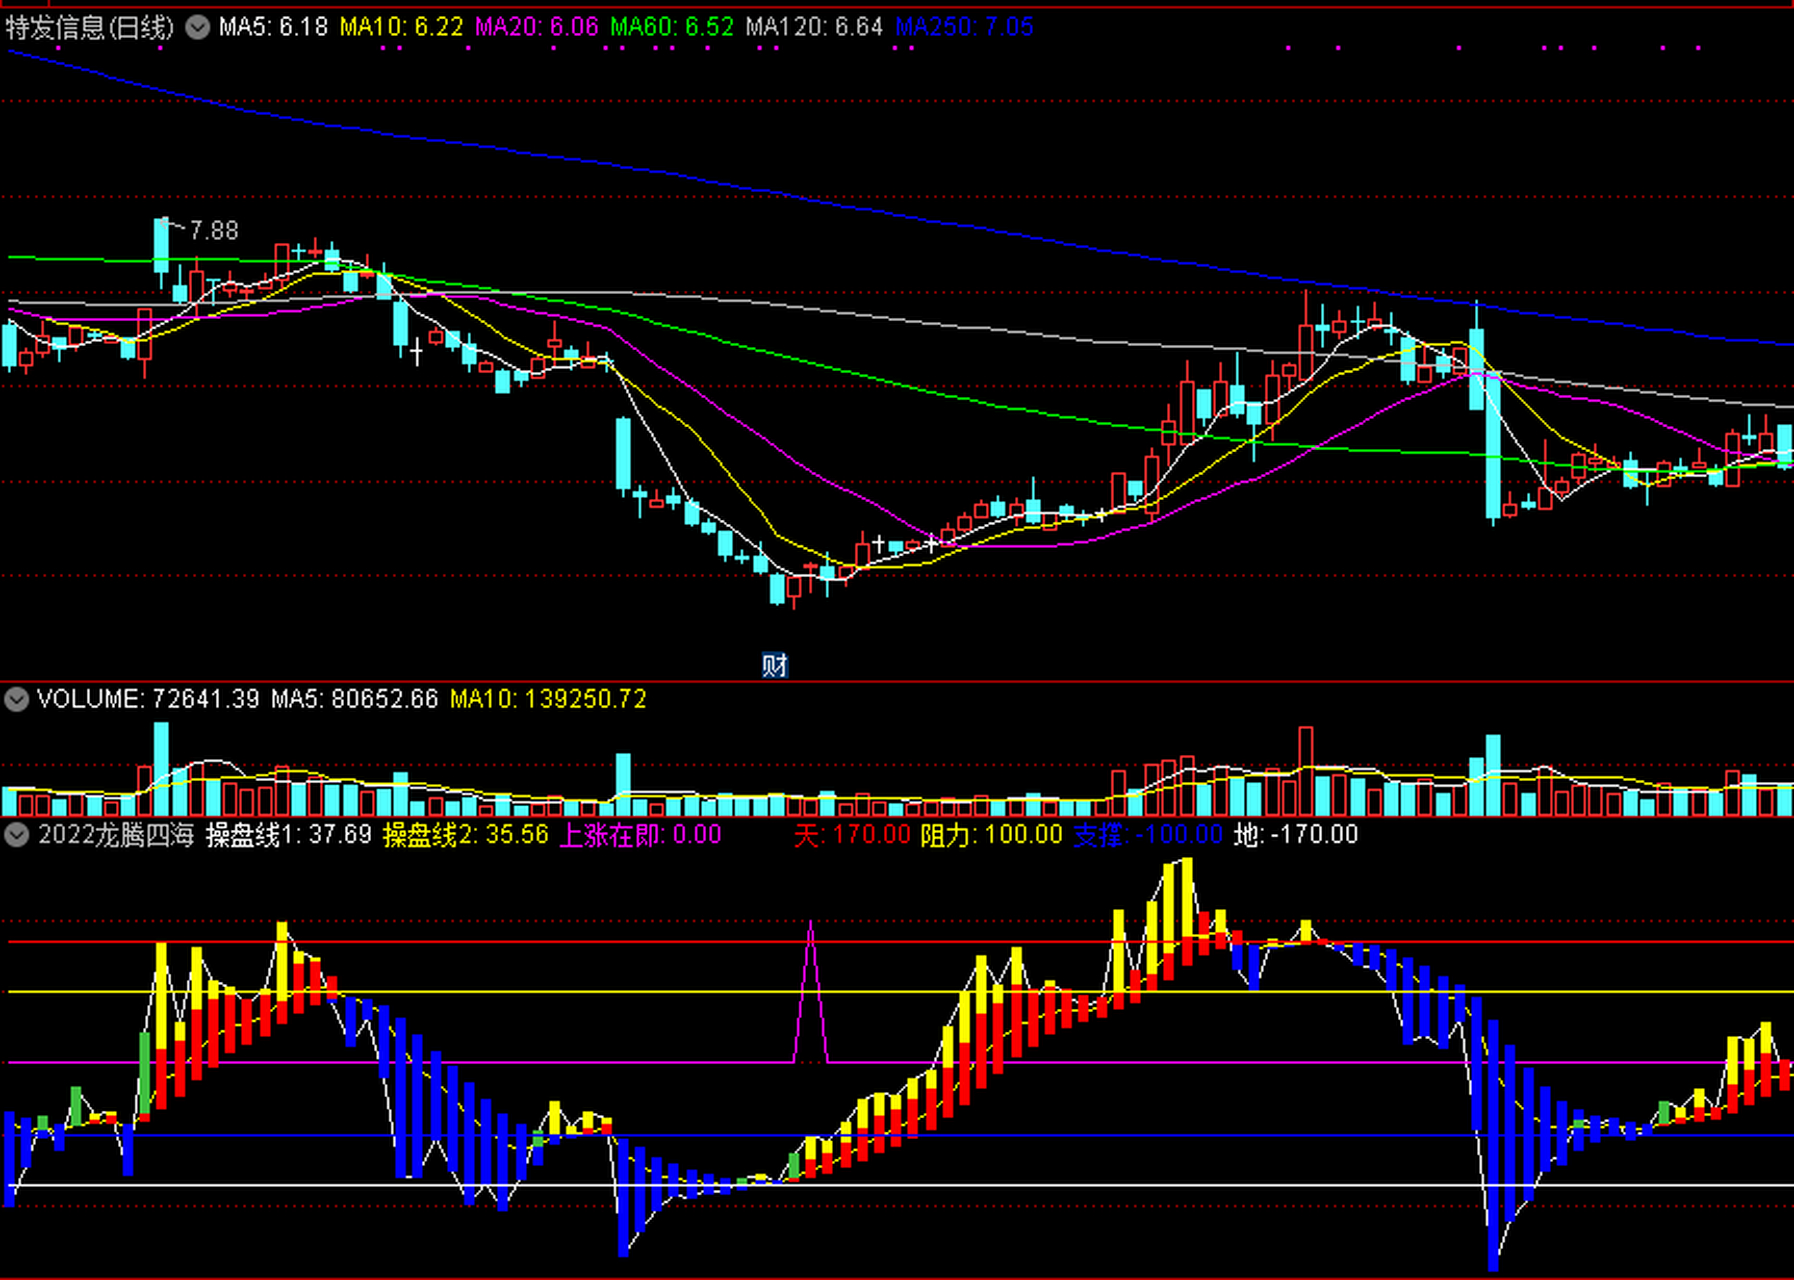The height and width of the screenshot is (1280, 1794).
Task: Select the 特发信息(日线) chart title
Action: 90,27
